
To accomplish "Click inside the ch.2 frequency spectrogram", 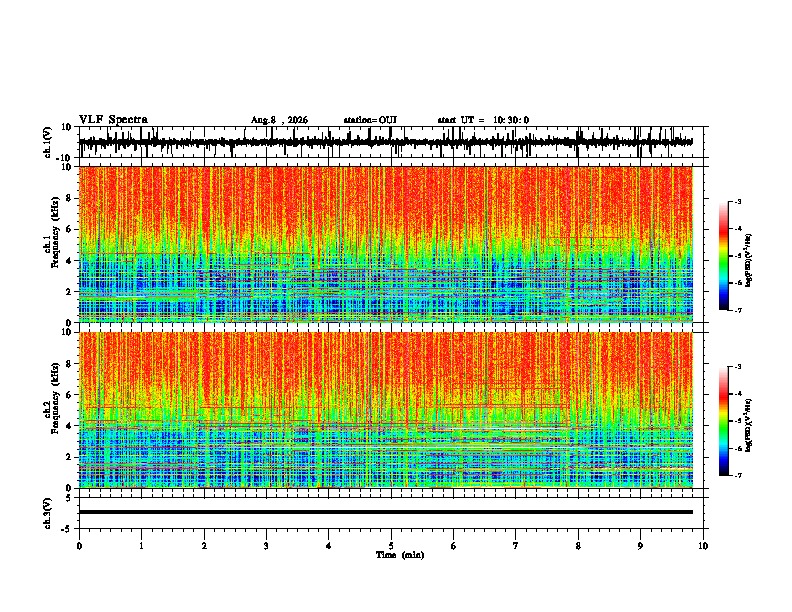I will click(x=386, y=410).
